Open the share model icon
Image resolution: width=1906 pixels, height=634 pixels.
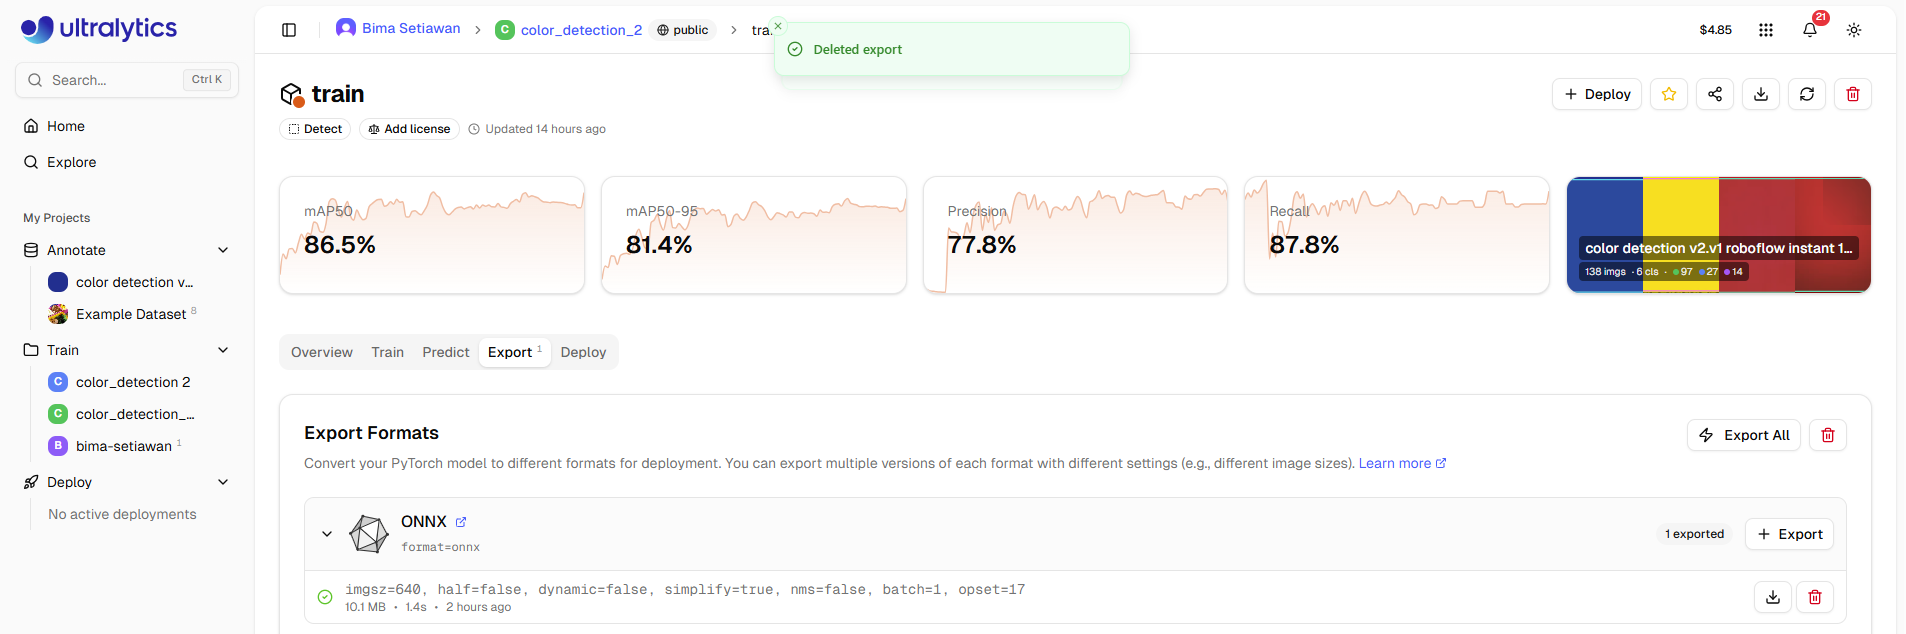pos(1715,94)
